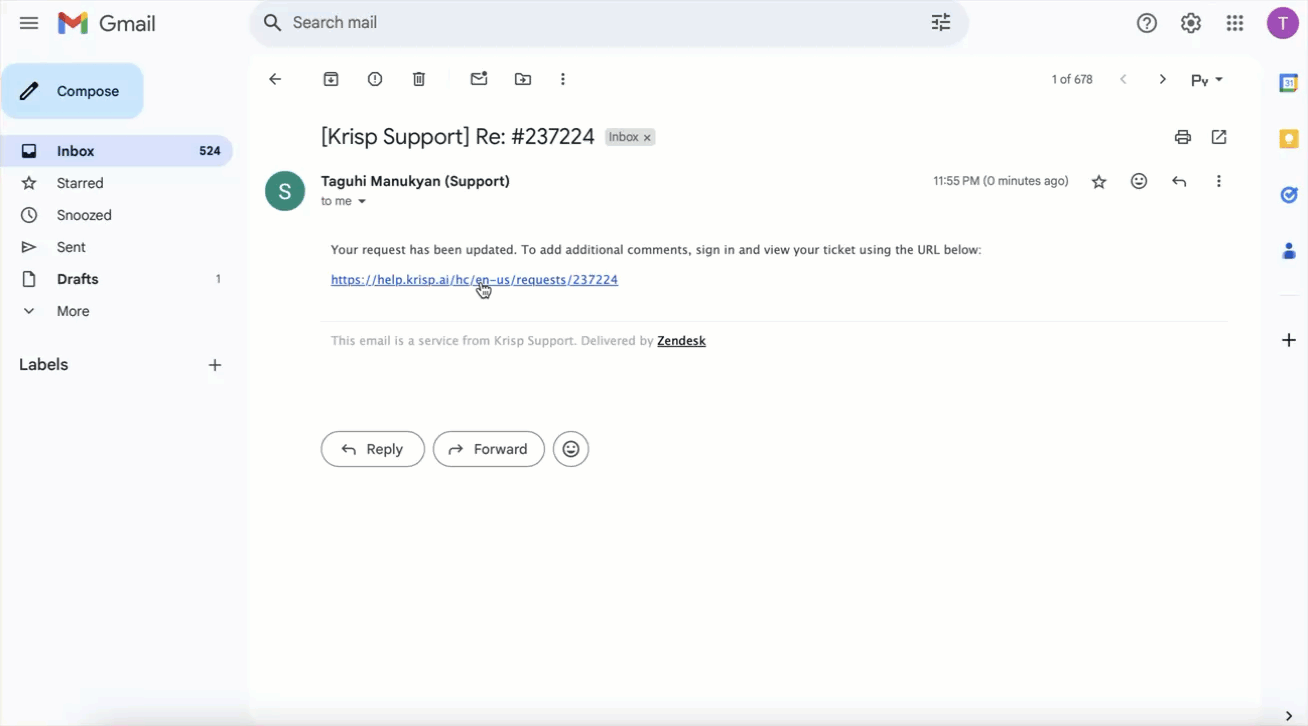Screen dimensions: 1308x726
Task: Go to Inbox folder
Action: [116, 151]
